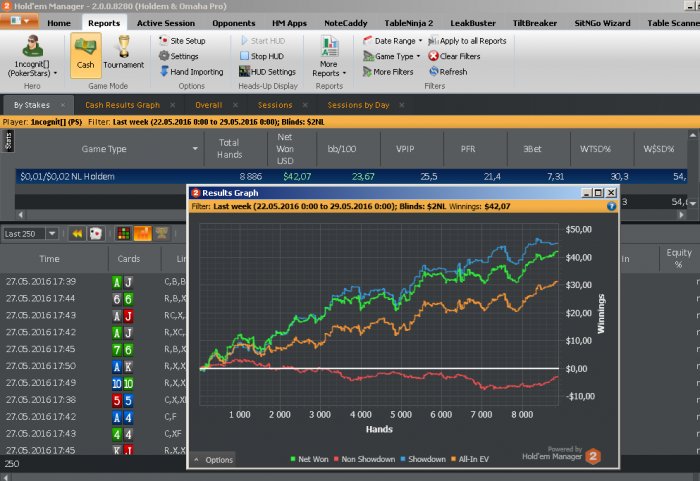
Task: Click Stop HUD
Action: (x=262, y=56)
